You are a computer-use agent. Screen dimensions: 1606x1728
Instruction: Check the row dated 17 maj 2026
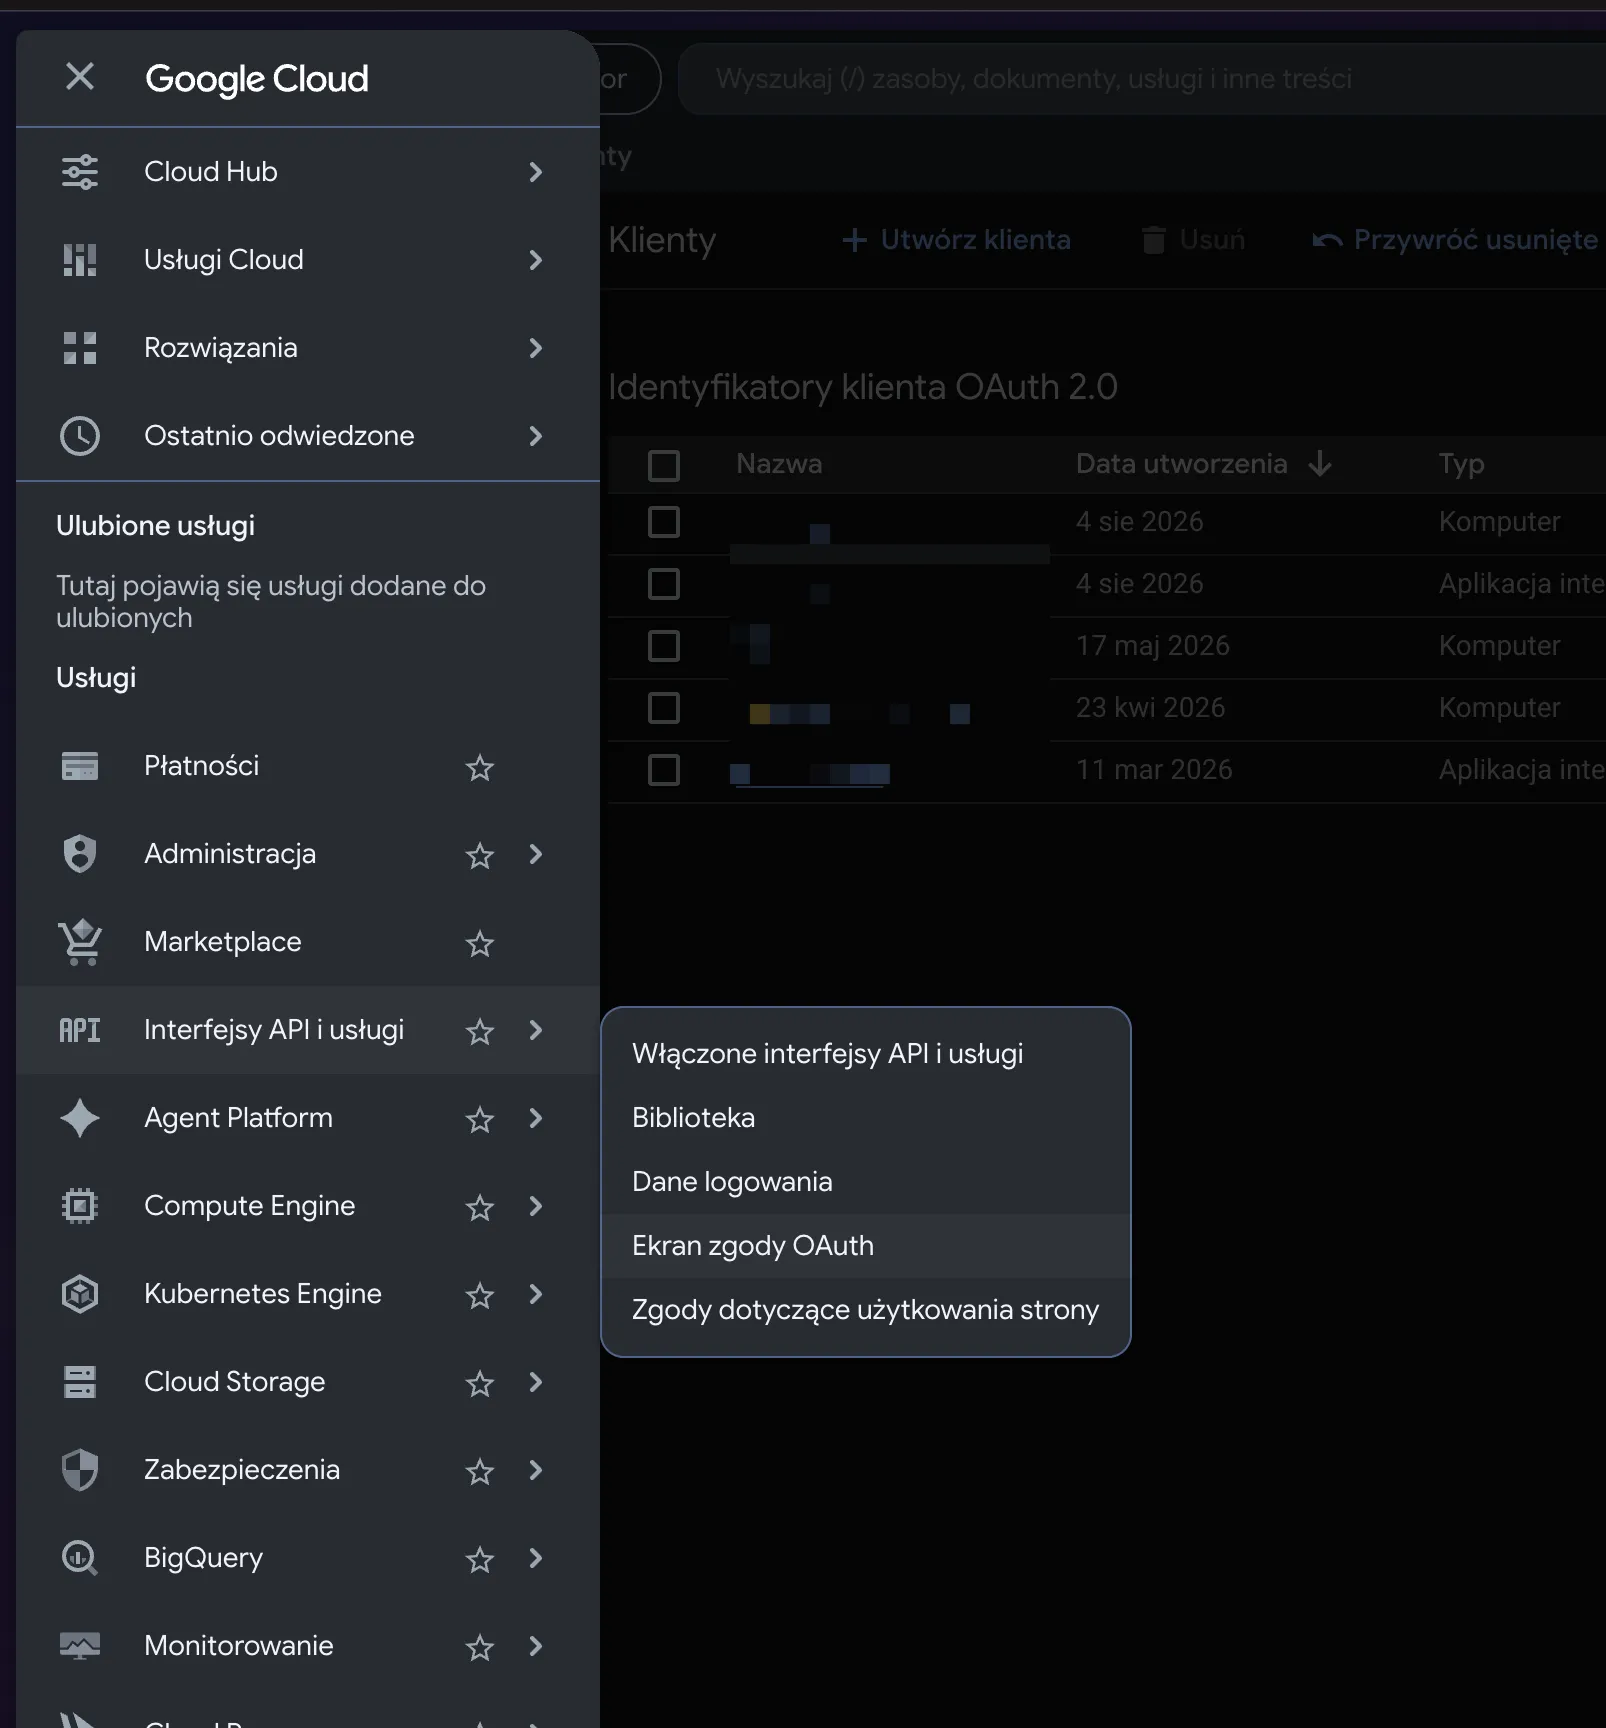point(664,646)
